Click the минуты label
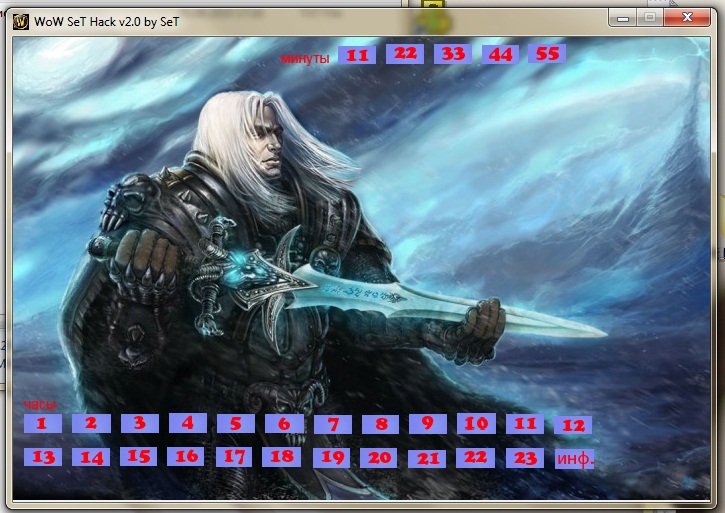The width and height of the screenshot is (725, 513). 305,58
